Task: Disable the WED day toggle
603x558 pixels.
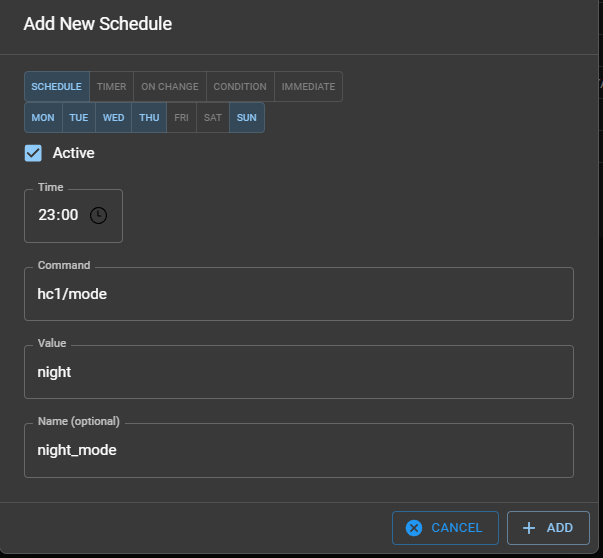Action: tap(114, 118)
